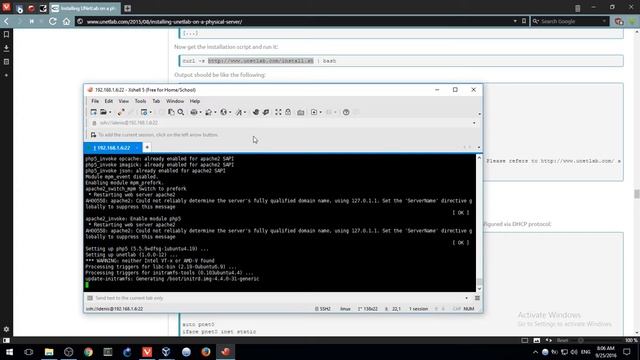Click the Xshell terminal vertical scrollbar
This screenshot has height=360, width=640.
480,223
